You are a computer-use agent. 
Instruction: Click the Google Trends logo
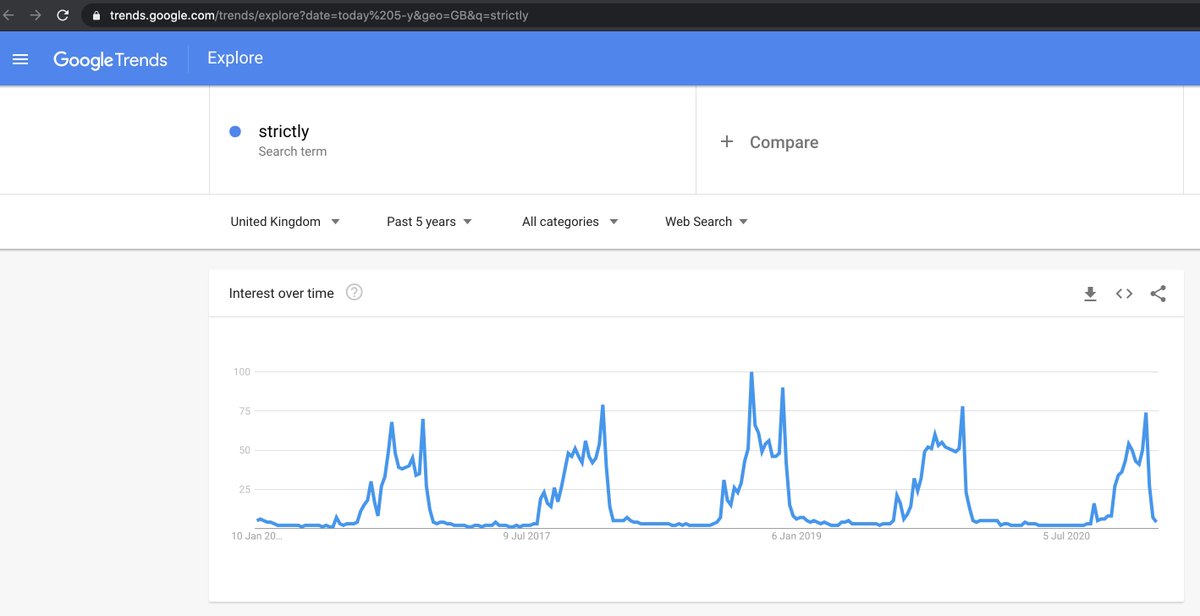111,60
